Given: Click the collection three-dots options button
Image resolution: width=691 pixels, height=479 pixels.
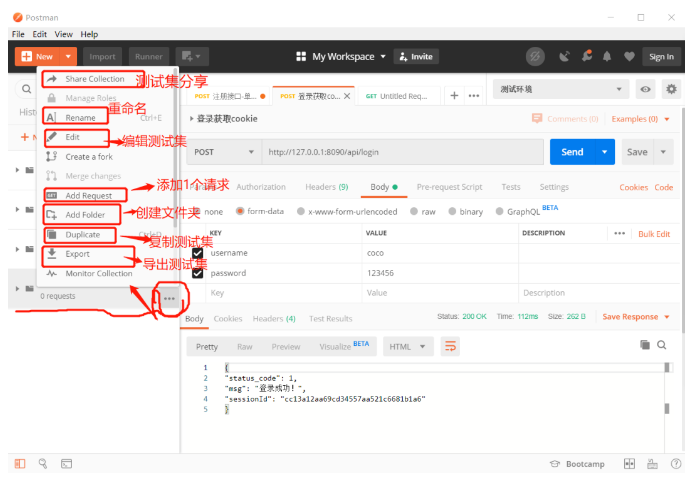Looking at the screenshot, I should [x=169, y=299].
